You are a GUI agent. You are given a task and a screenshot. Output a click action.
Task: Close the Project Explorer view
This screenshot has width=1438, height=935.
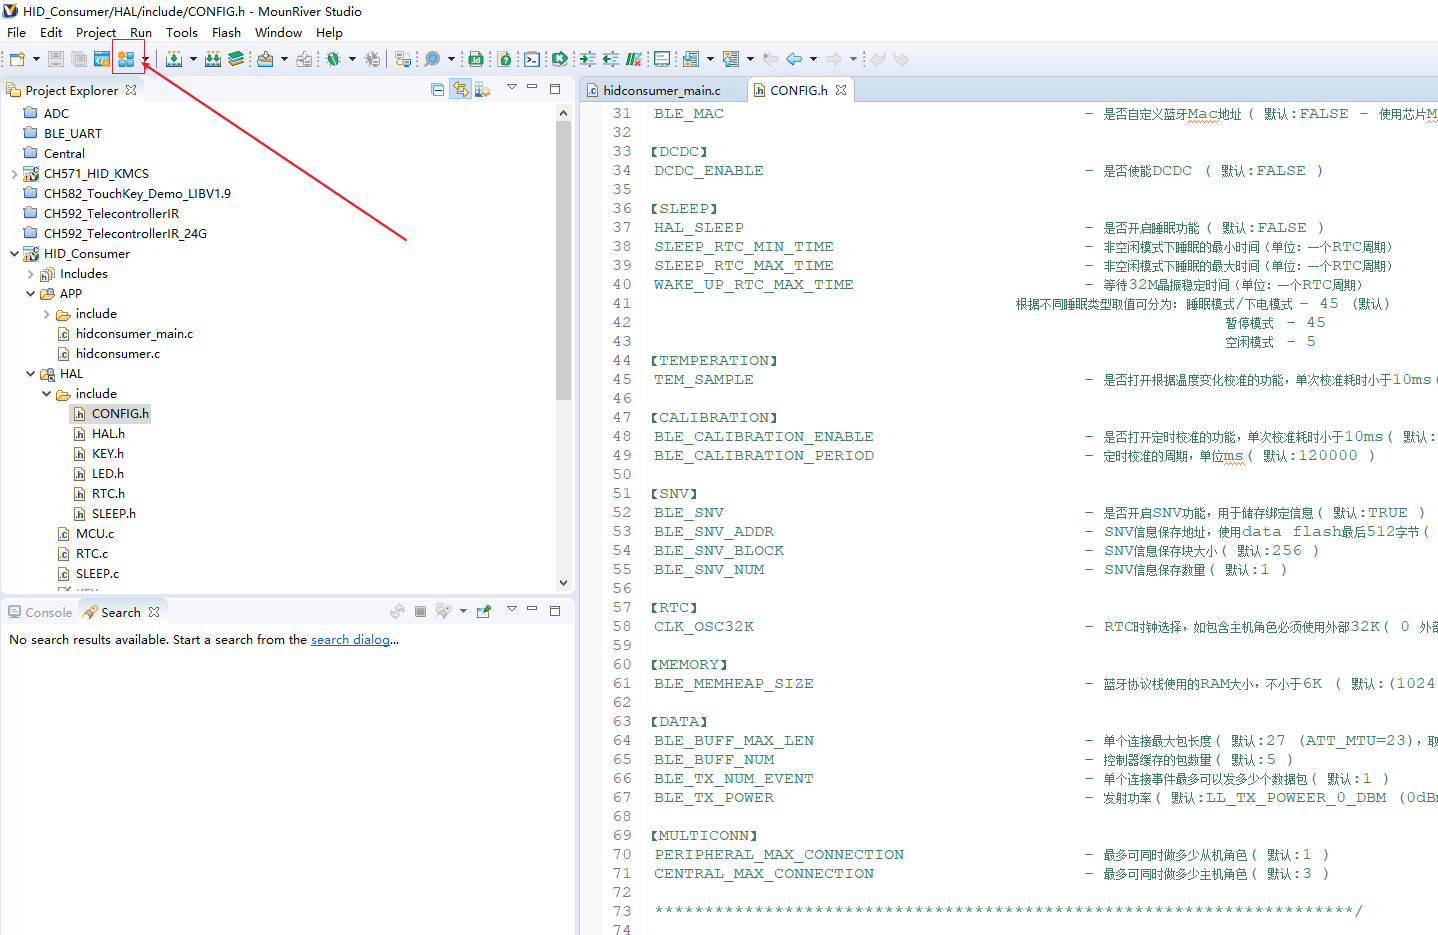pos(131,90)
